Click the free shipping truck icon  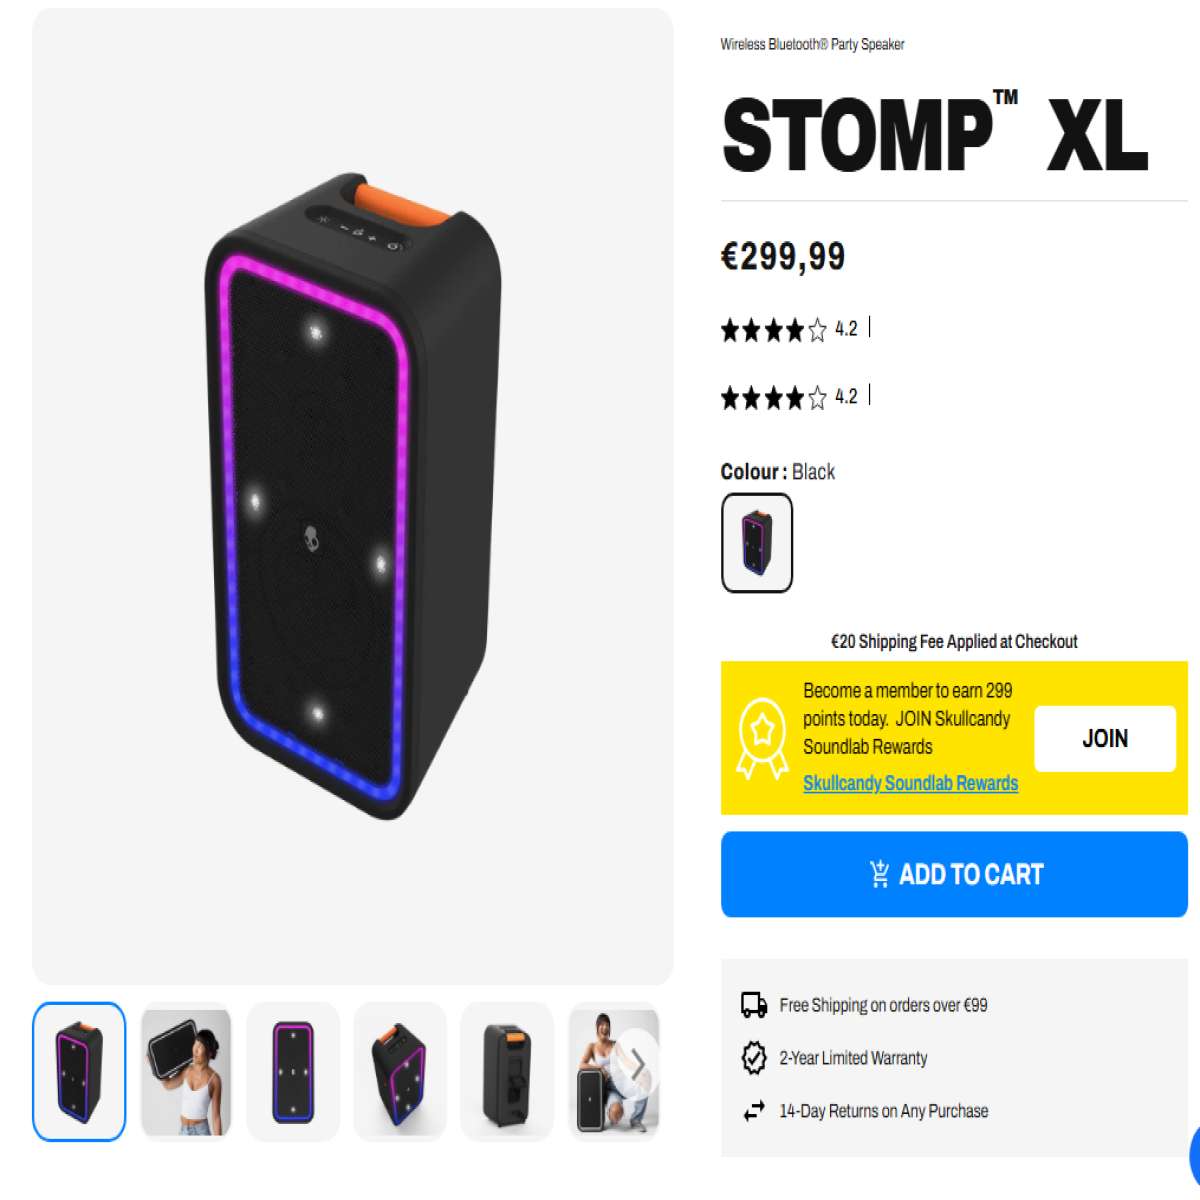click(x=754, y=1005)
